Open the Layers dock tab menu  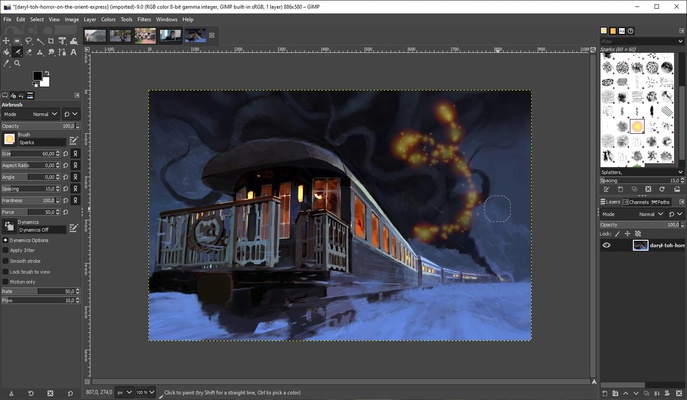[x=681, y=202]
